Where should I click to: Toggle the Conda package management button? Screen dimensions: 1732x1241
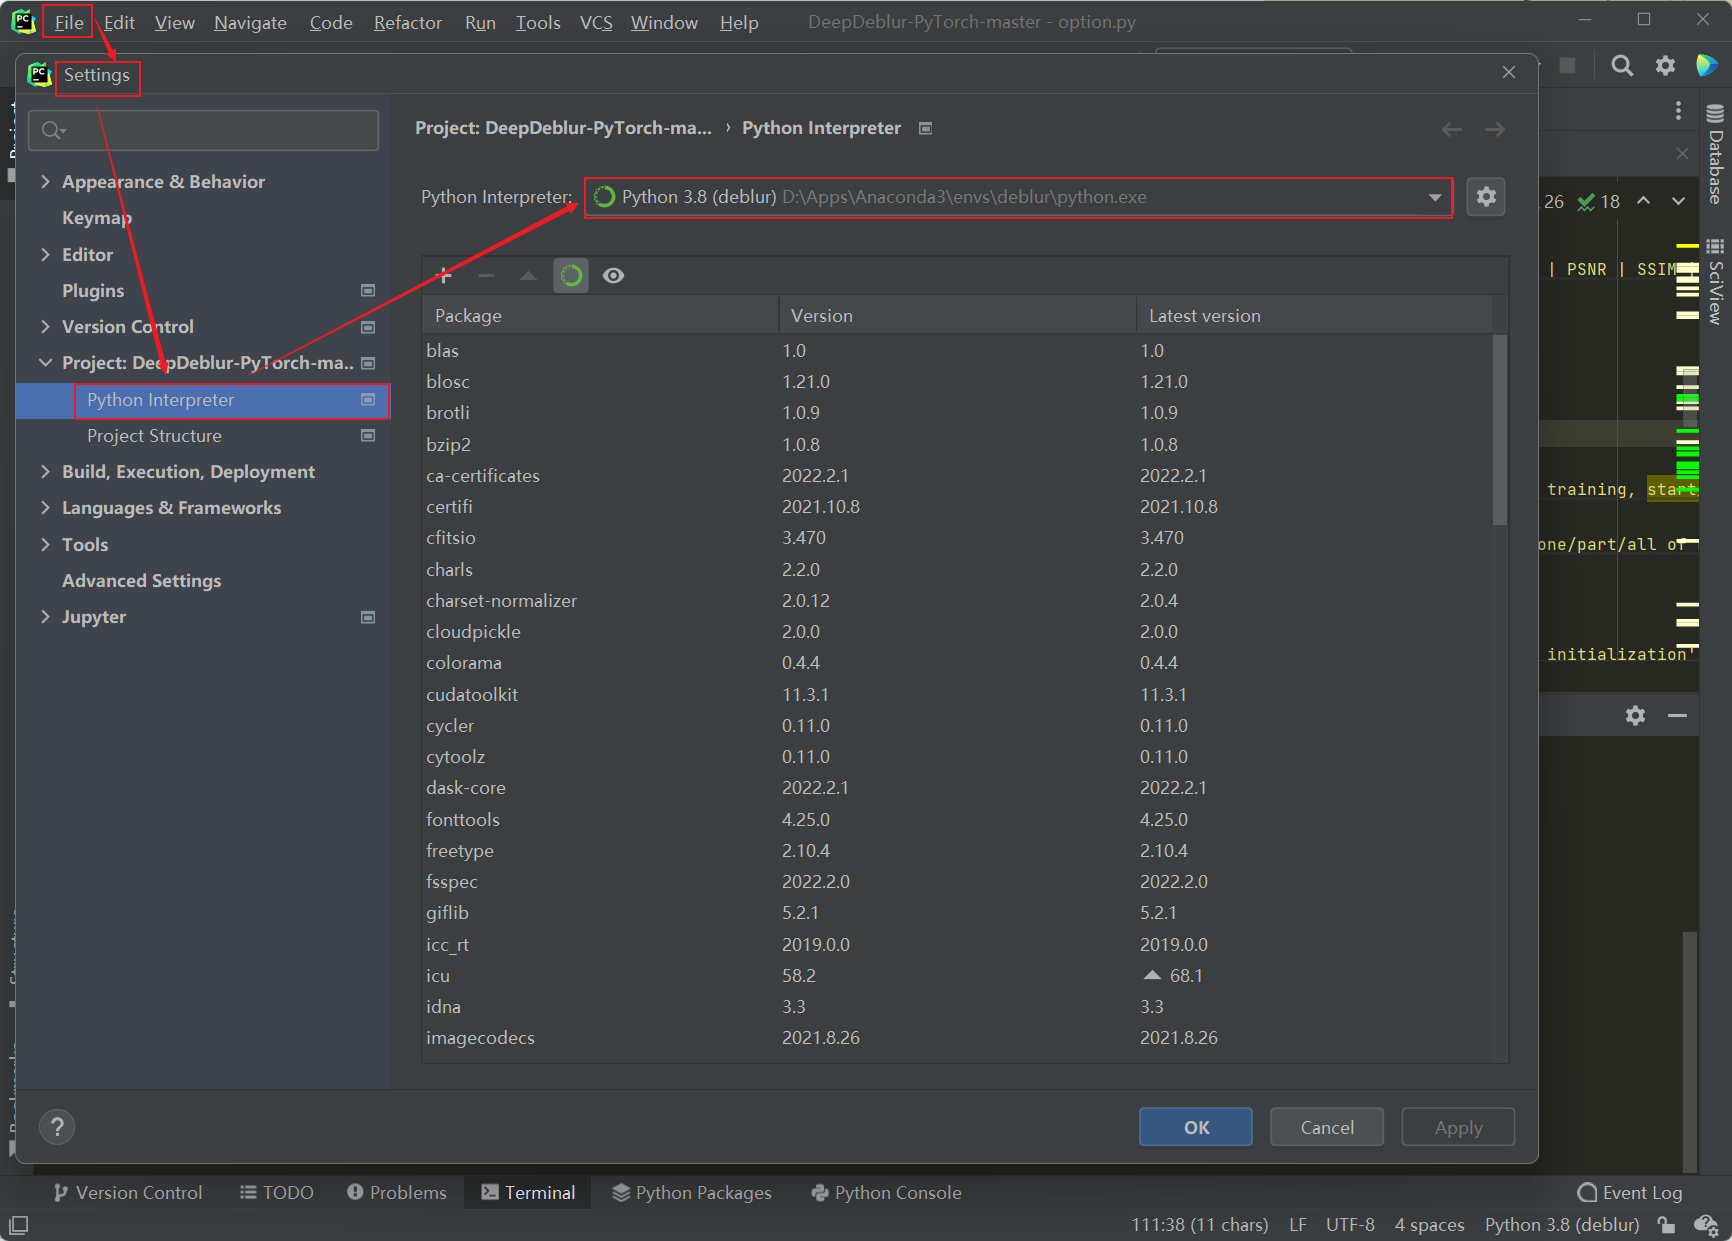click(571, 275)
